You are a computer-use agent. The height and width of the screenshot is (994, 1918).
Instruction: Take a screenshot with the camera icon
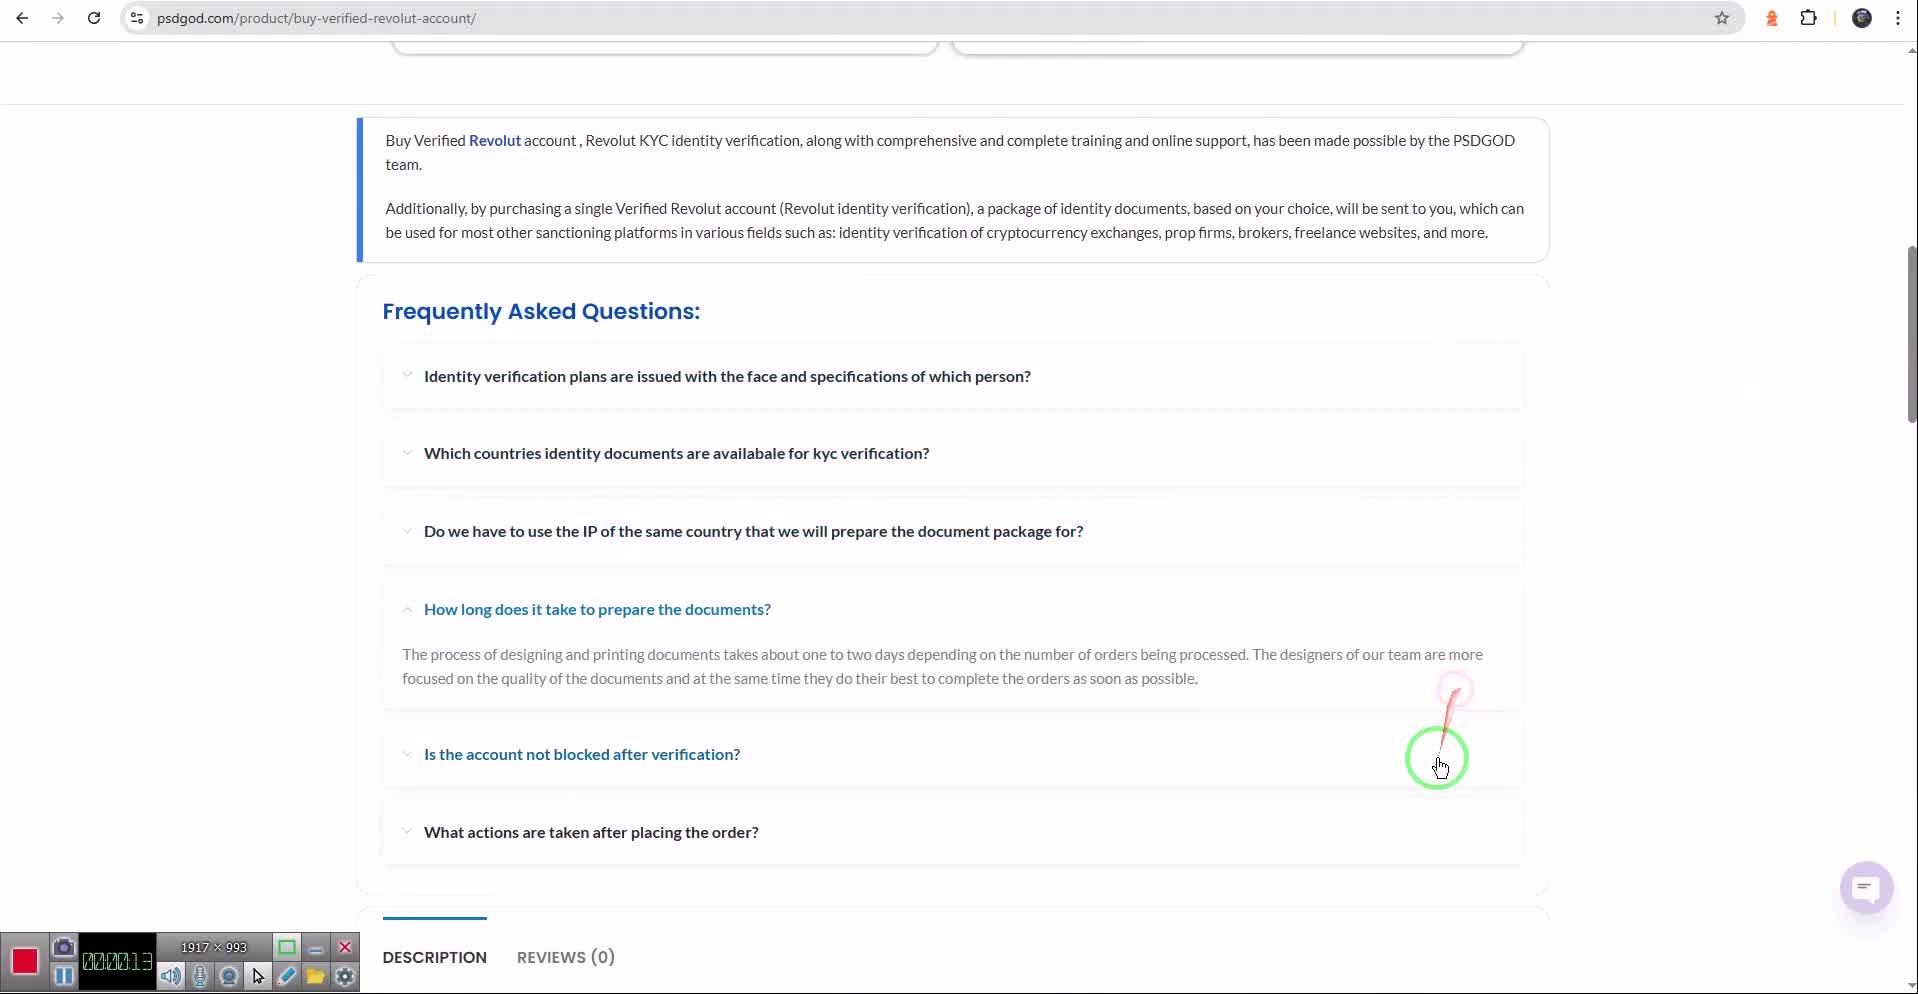pos(63,947)
